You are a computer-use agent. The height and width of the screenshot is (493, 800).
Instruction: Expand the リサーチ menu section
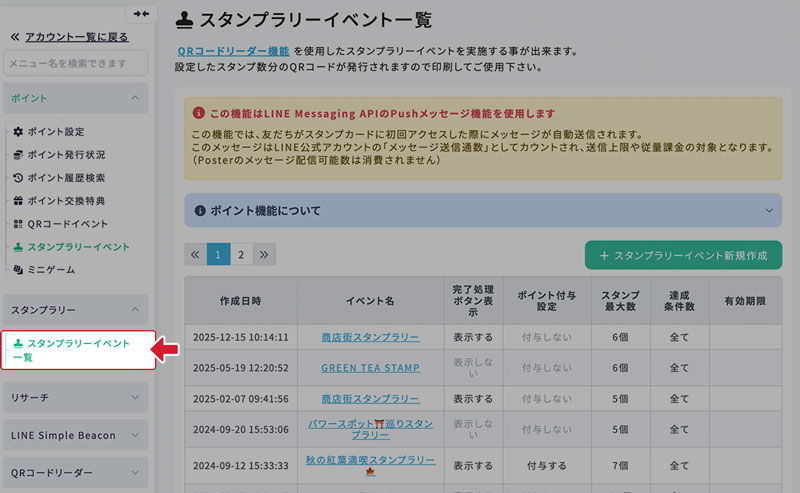click(135, 397)
